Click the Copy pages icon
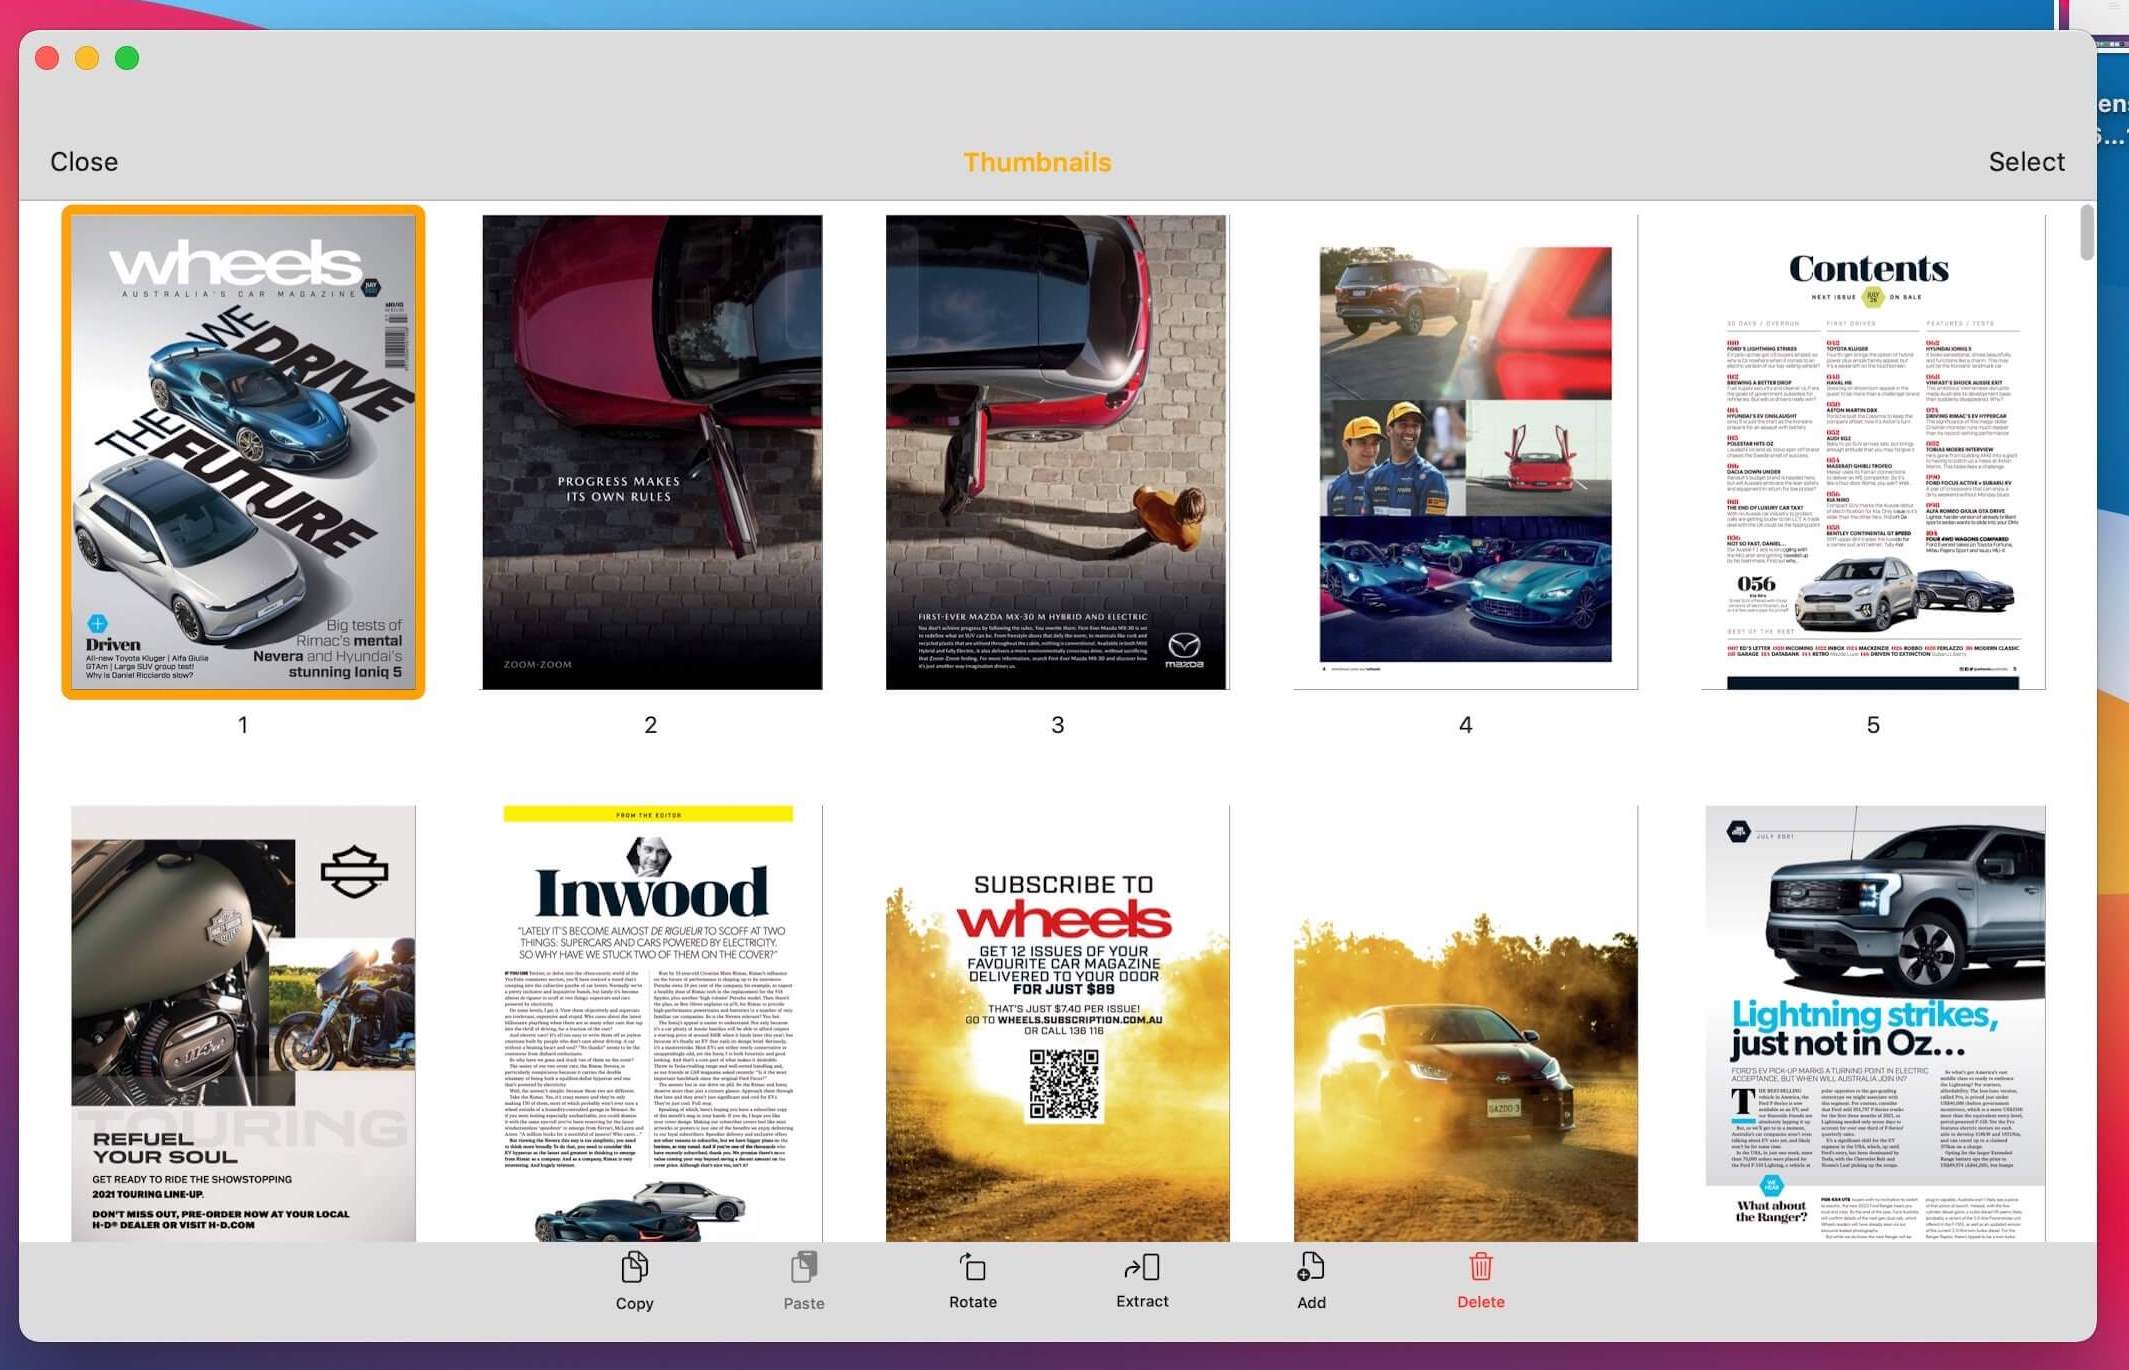Screen dimensions: 2129x1370 coord(634,1268)
